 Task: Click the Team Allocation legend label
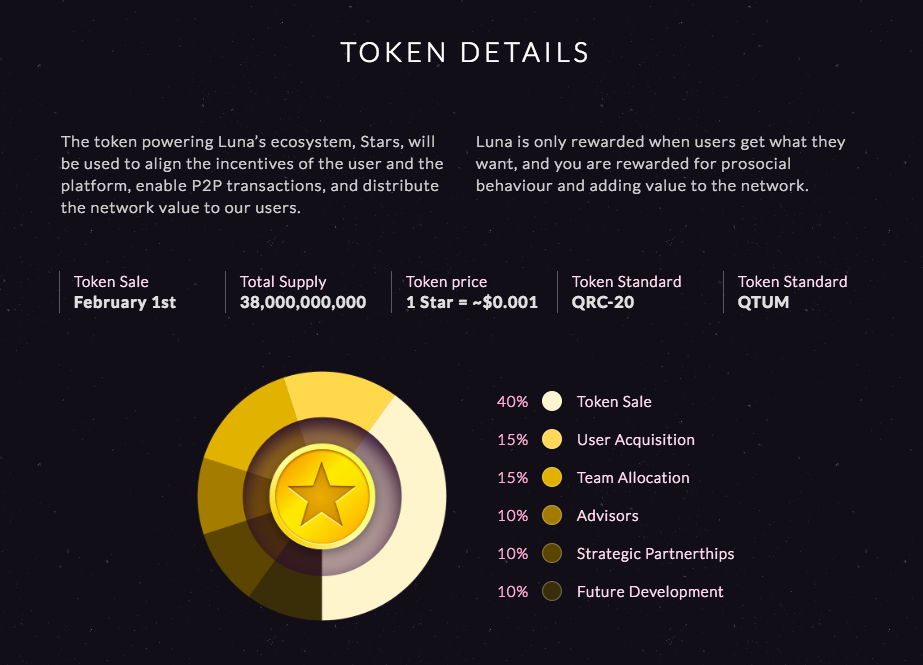pos(633,477)
